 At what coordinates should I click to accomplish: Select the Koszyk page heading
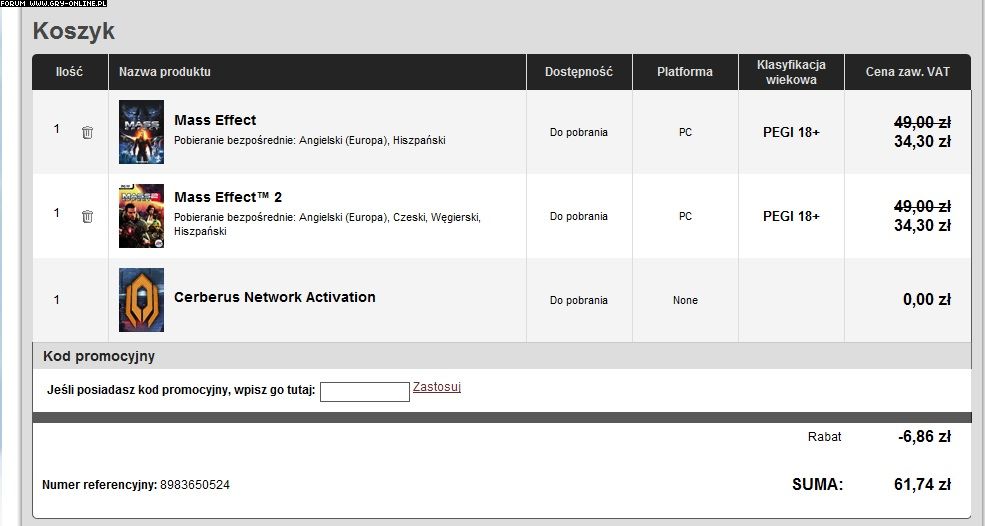73,31
